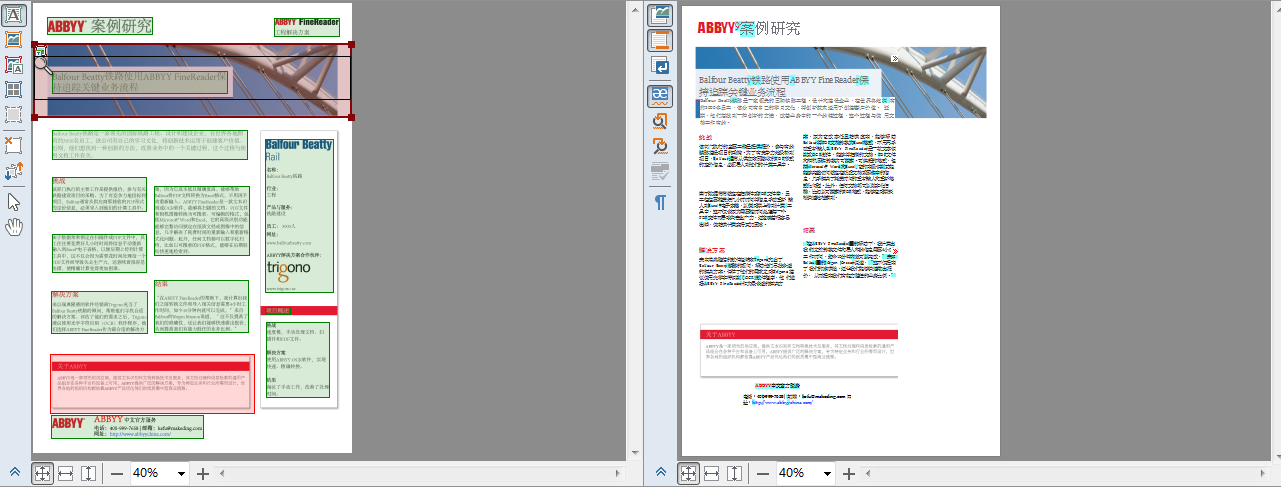Screen dimensions: 1281x487
Task: Click Fit to Width in Text pane
Action: (712, 473)
